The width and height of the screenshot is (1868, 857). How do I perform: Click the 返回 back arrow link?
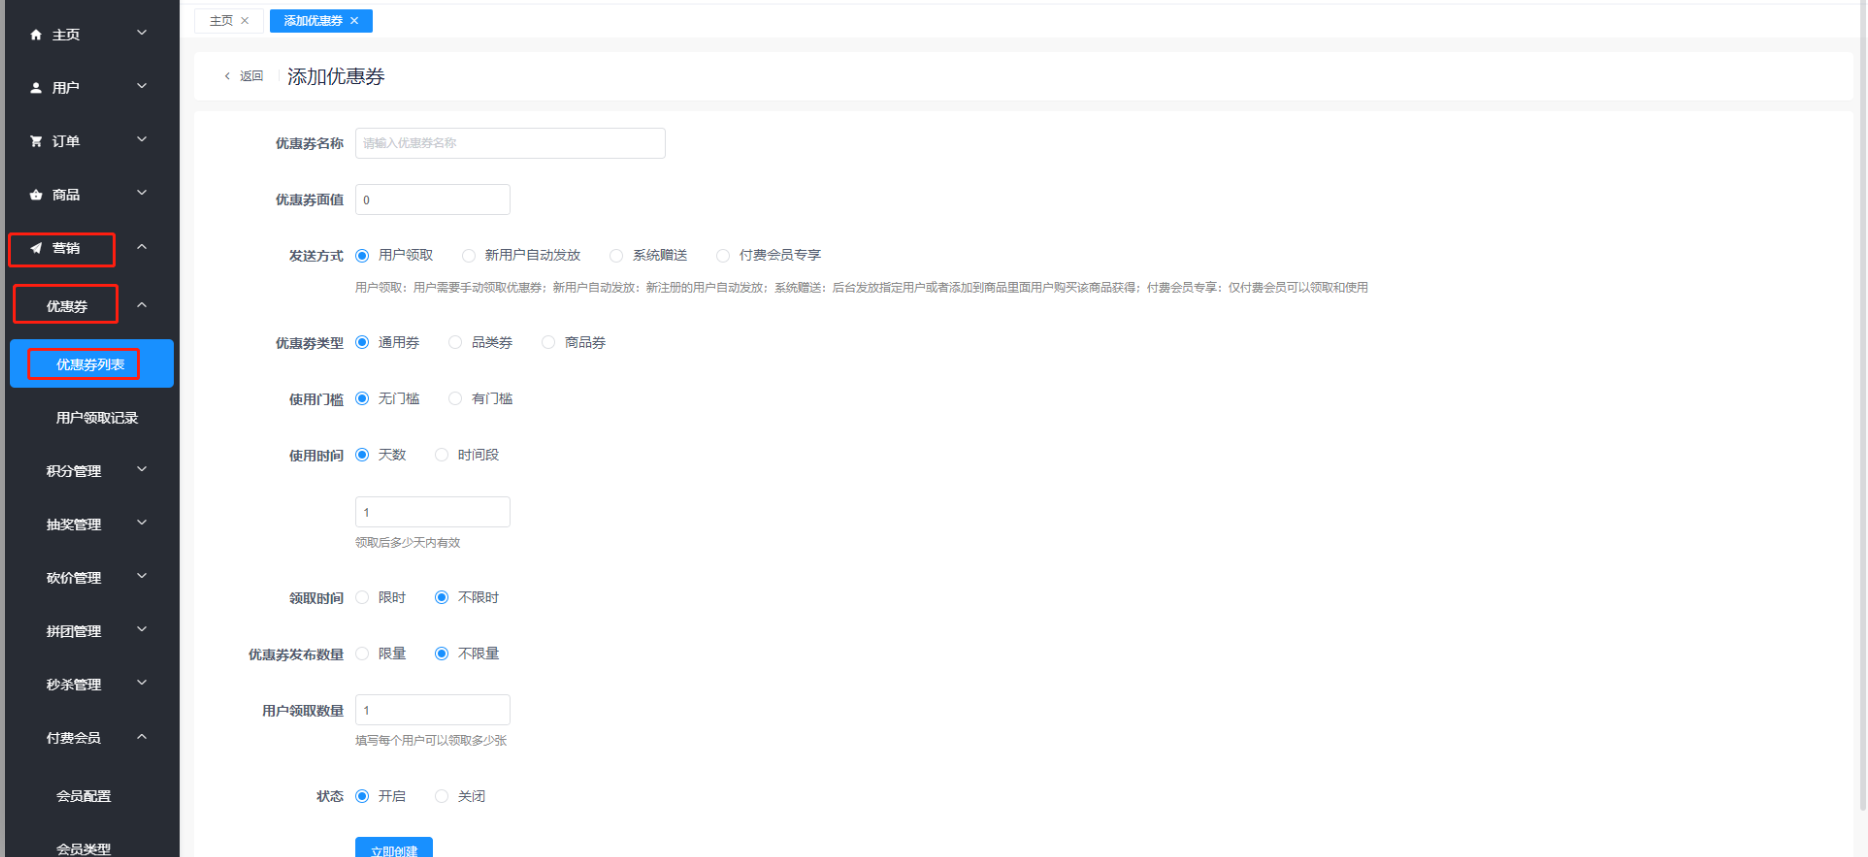point(243,76)
